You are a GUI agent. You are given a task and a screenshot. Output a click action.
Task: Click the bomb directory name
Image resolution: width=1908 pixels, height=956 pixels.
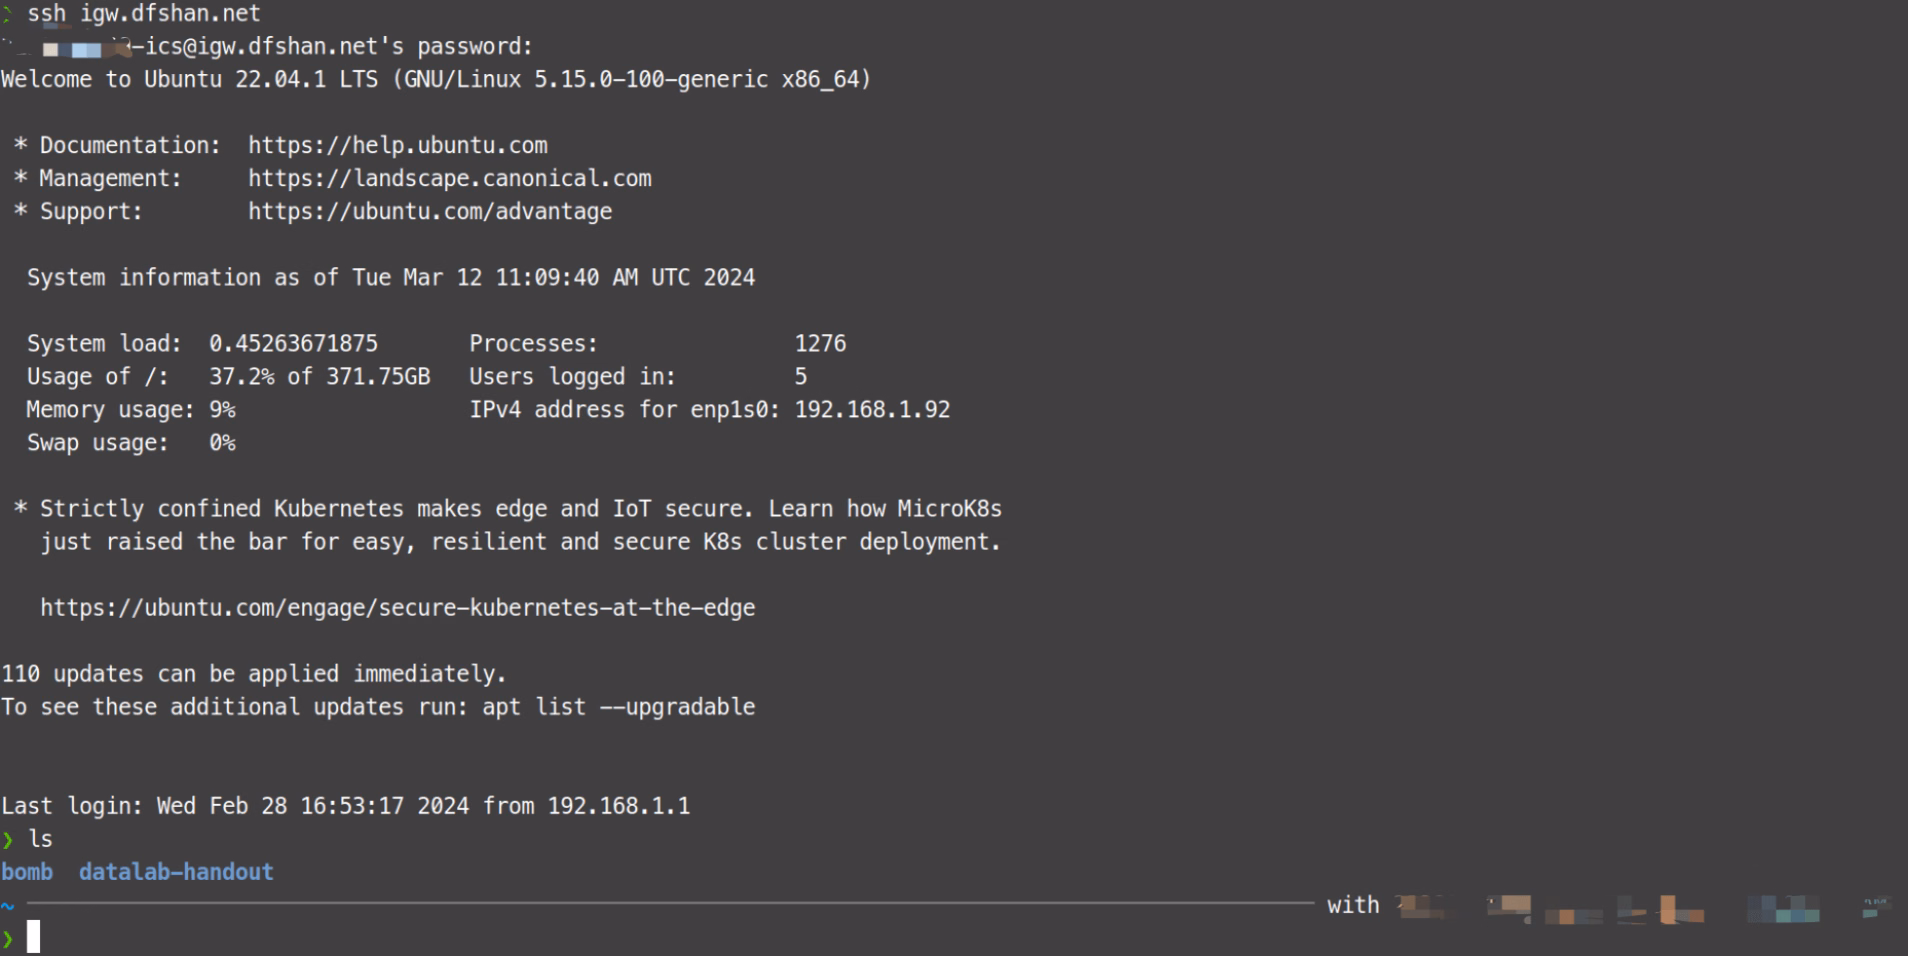point(27,872)
